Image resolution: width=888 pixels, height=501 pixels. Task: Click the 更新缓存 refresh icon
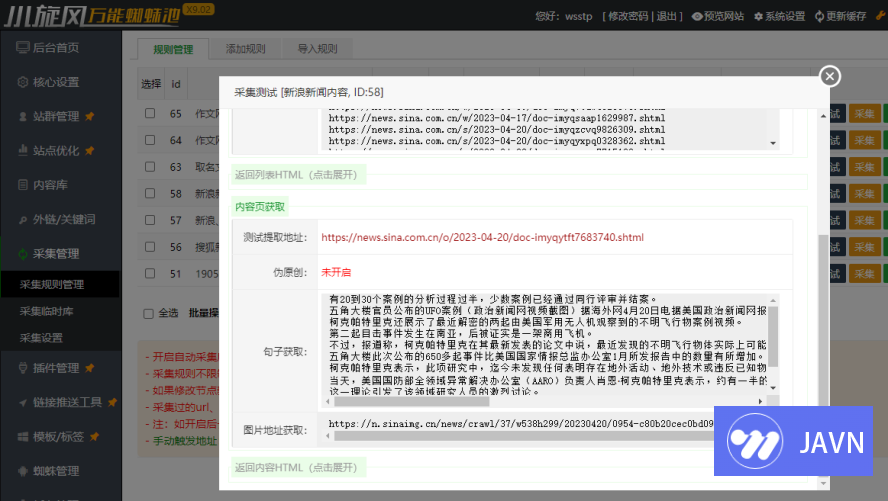(x=819, y=16)
